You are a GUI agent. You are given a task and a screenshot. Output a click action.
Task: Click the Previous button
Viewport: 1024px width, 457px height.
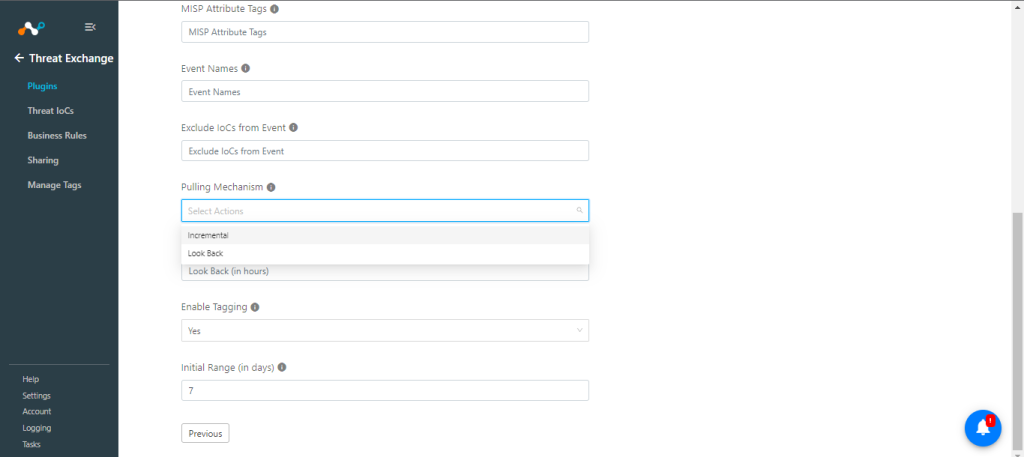tap(205, 433)
